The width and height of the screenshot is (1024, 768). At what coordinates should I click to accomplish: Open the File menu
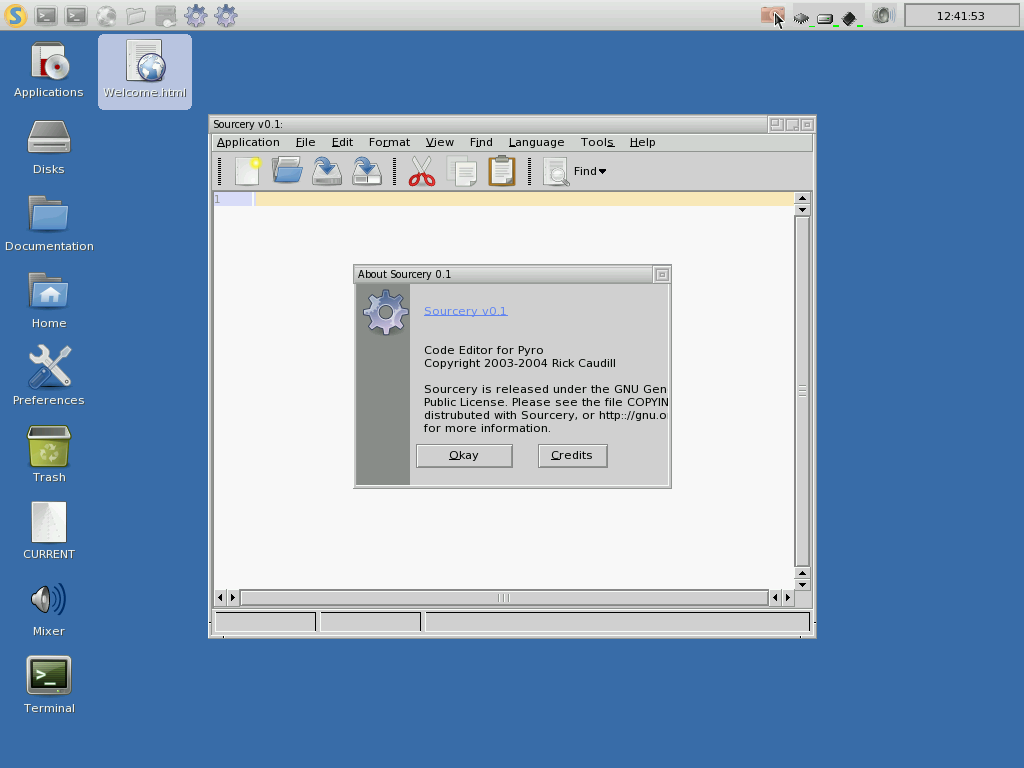pos(305,142)
